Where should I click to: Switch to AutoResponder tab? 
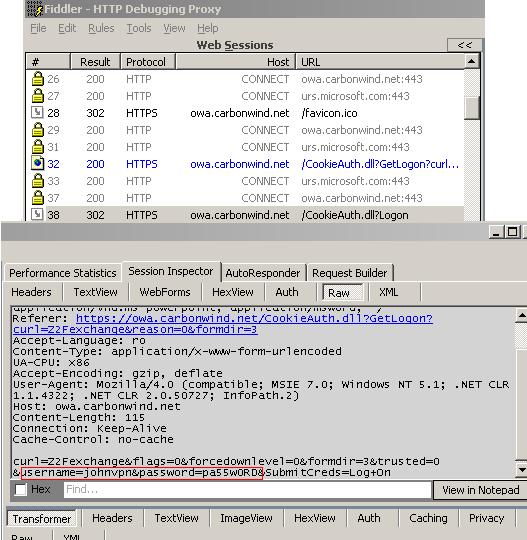coord(263,273)
